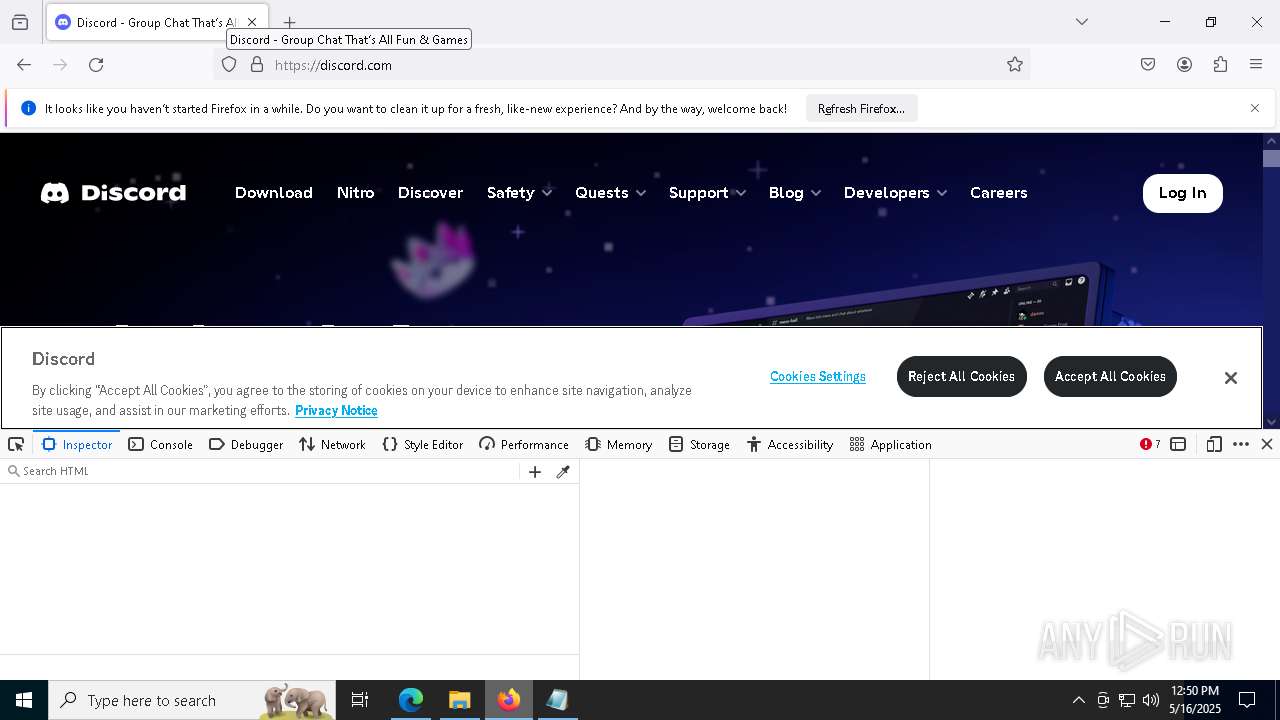Expand the Blog dropdown menu
The image size is (1280, 720).
(794, 193)
